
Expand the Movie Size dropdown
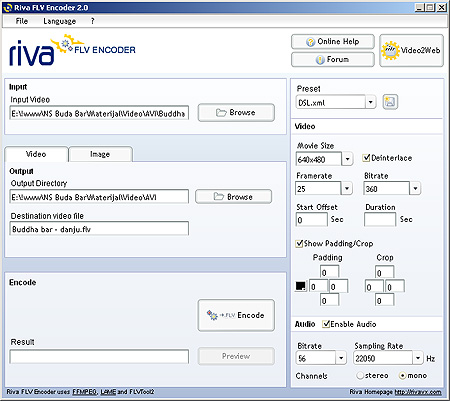tap(347, 159)
